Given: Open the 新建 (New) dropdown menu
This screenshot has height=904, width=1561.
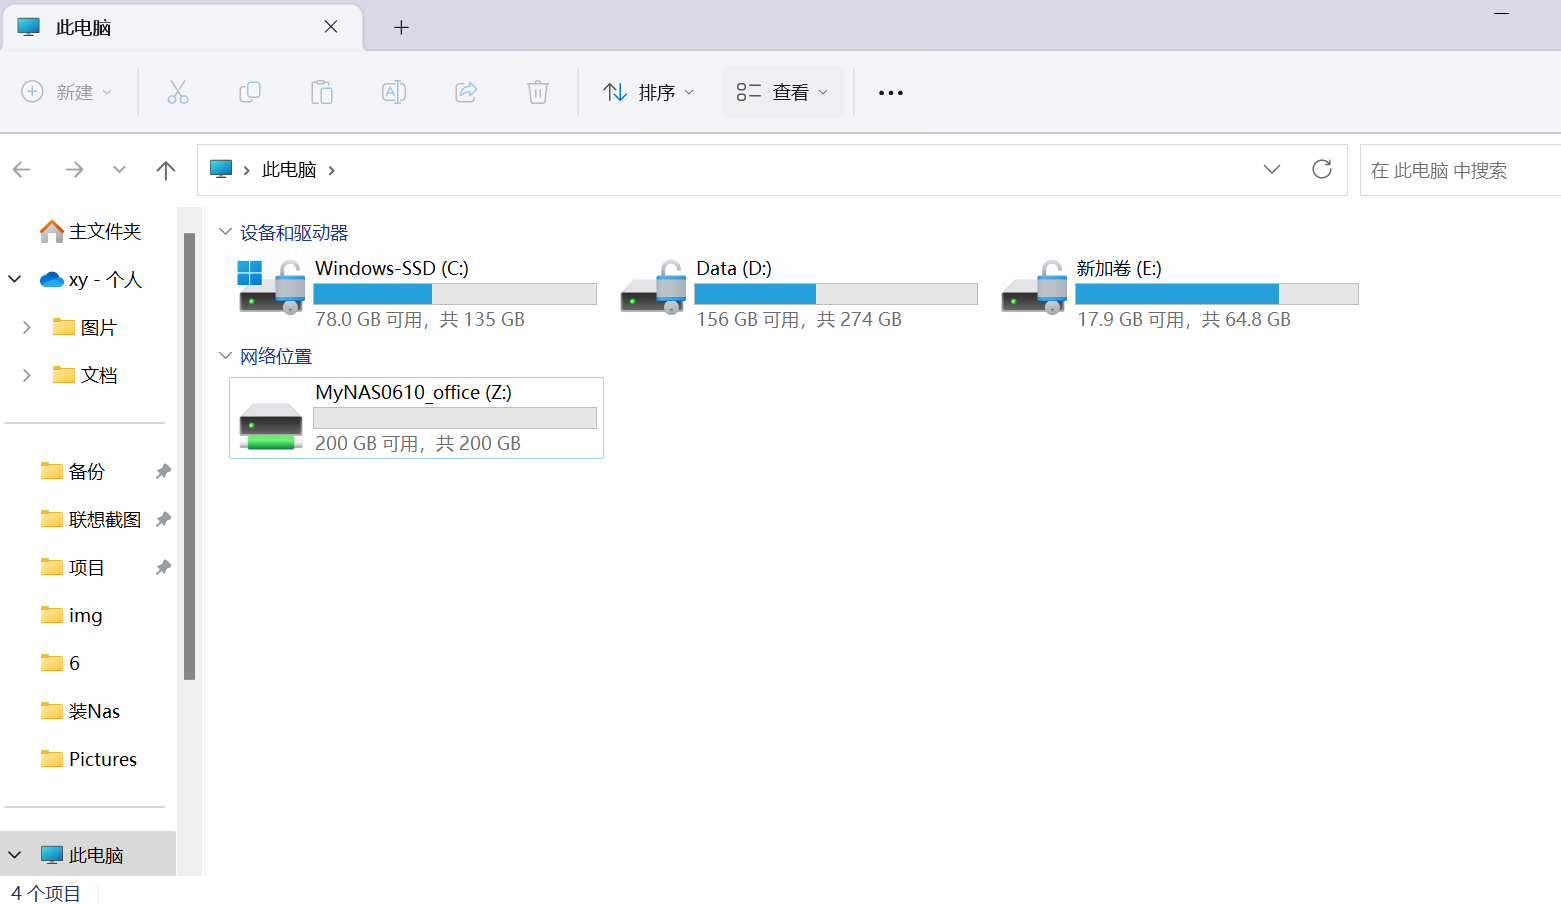Looking at the screenshot, I should point(67,92).
